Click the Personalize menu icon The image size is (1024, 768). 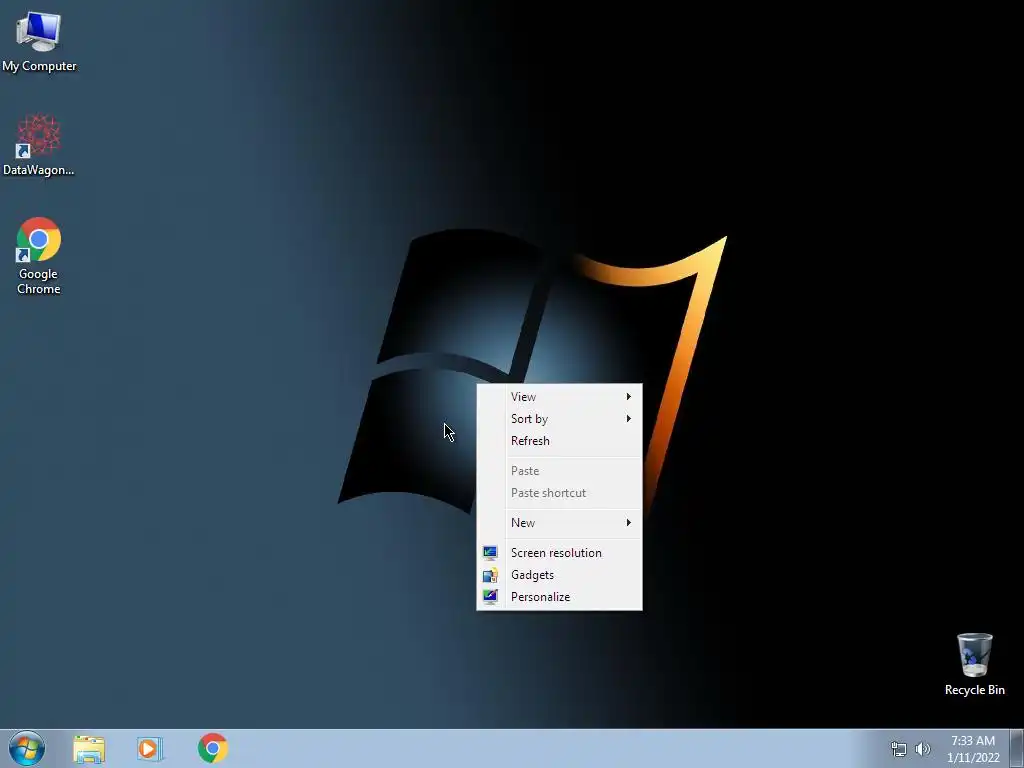click(x=490, y=597)
